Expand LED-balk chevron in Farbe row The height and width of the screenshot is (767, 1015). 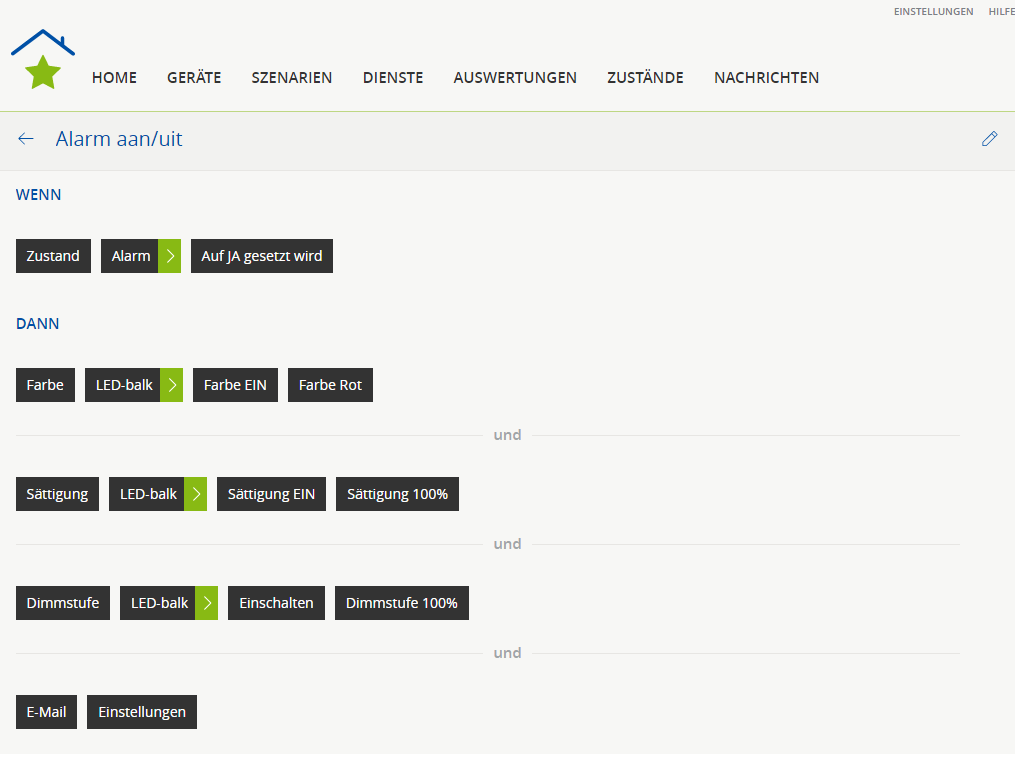coord(172,385)
